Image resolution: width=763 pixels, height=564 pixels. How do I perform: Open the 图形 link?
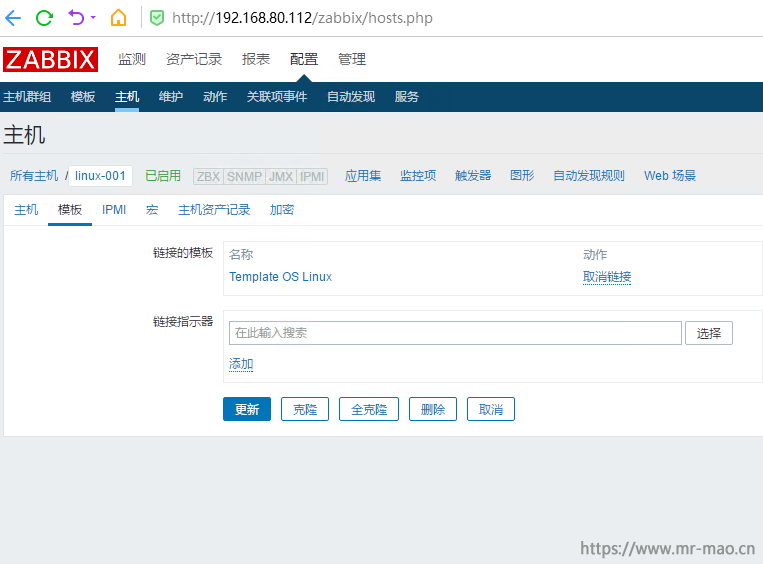(522, 176)
